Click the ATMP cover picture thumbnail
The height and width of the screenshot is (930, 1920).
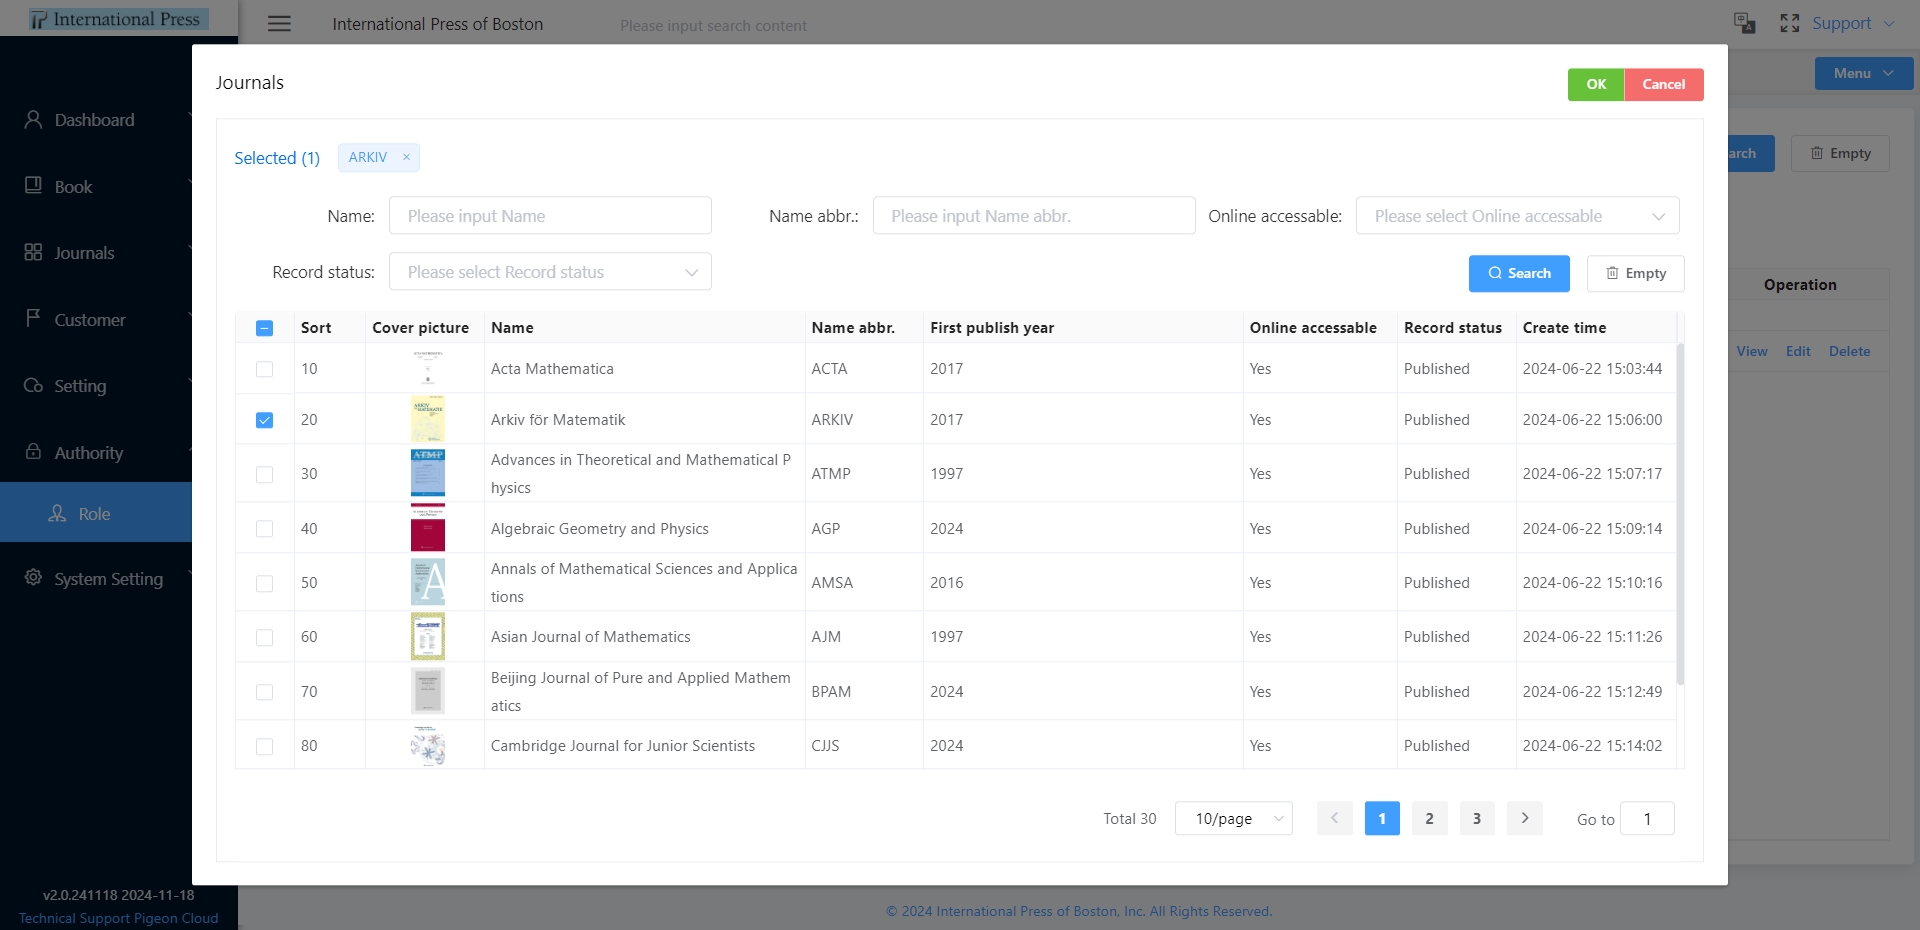point(428,473)
